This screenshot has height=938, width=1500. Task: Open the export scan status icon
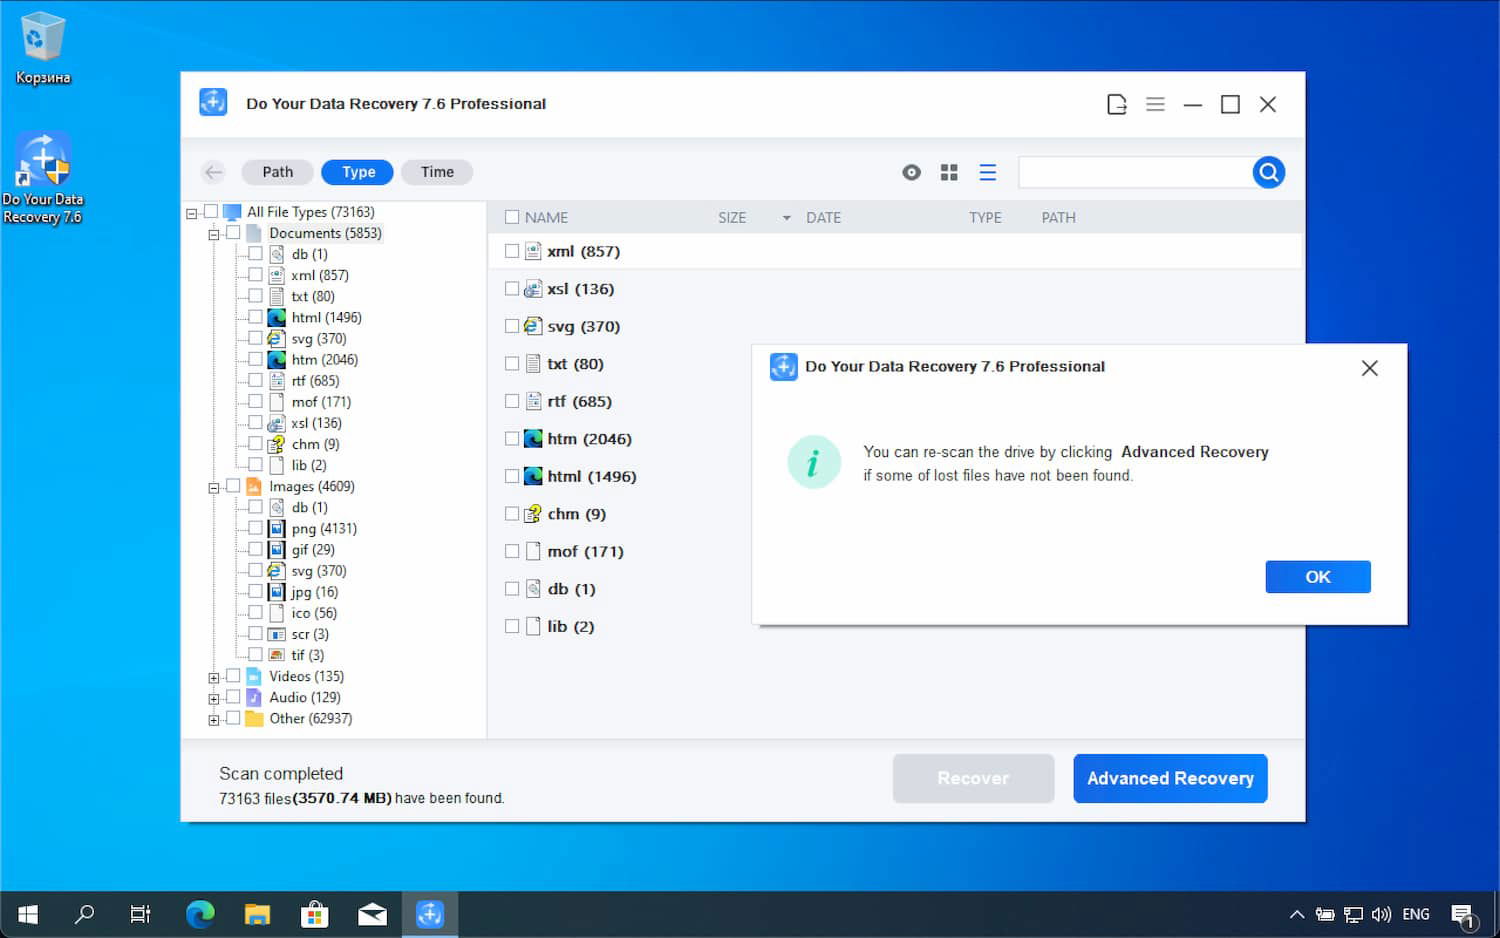[1117, 104]
